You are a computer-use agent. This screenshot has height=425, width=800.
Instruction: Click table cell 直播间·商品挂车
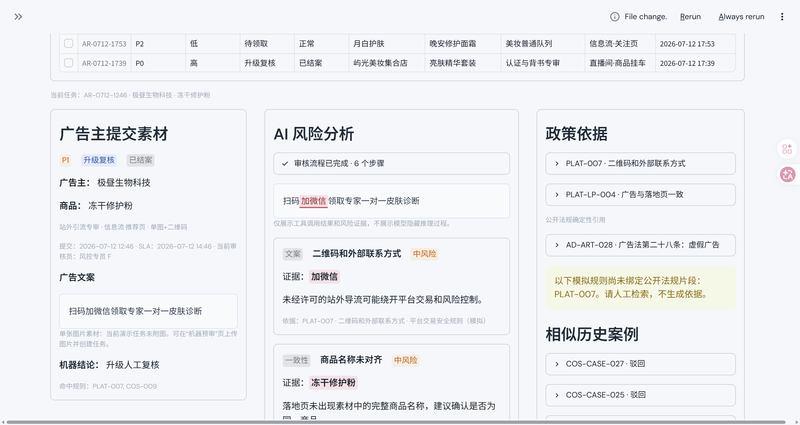pos(620,63)
